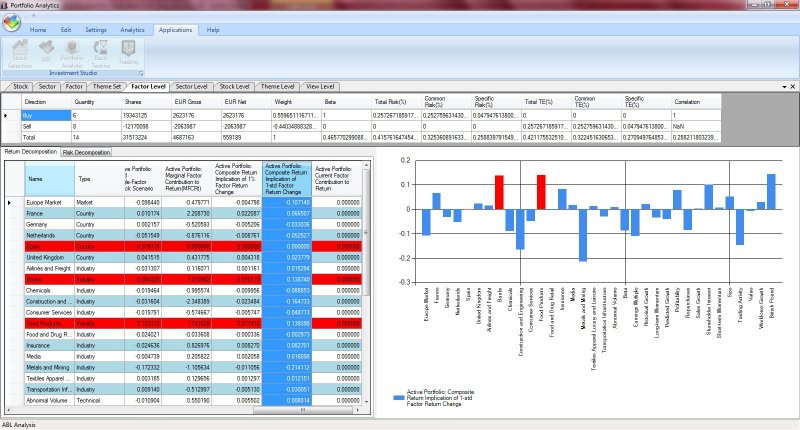The image size is (800, 430).
Task: Close the document tab panel with X
Action: [793, 87]
